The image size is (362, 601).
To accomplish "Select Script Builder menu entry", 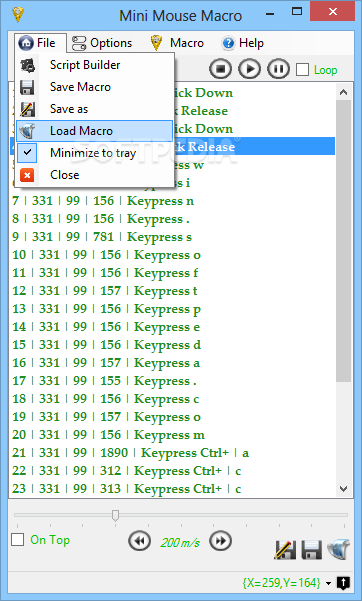I will 94,65.
